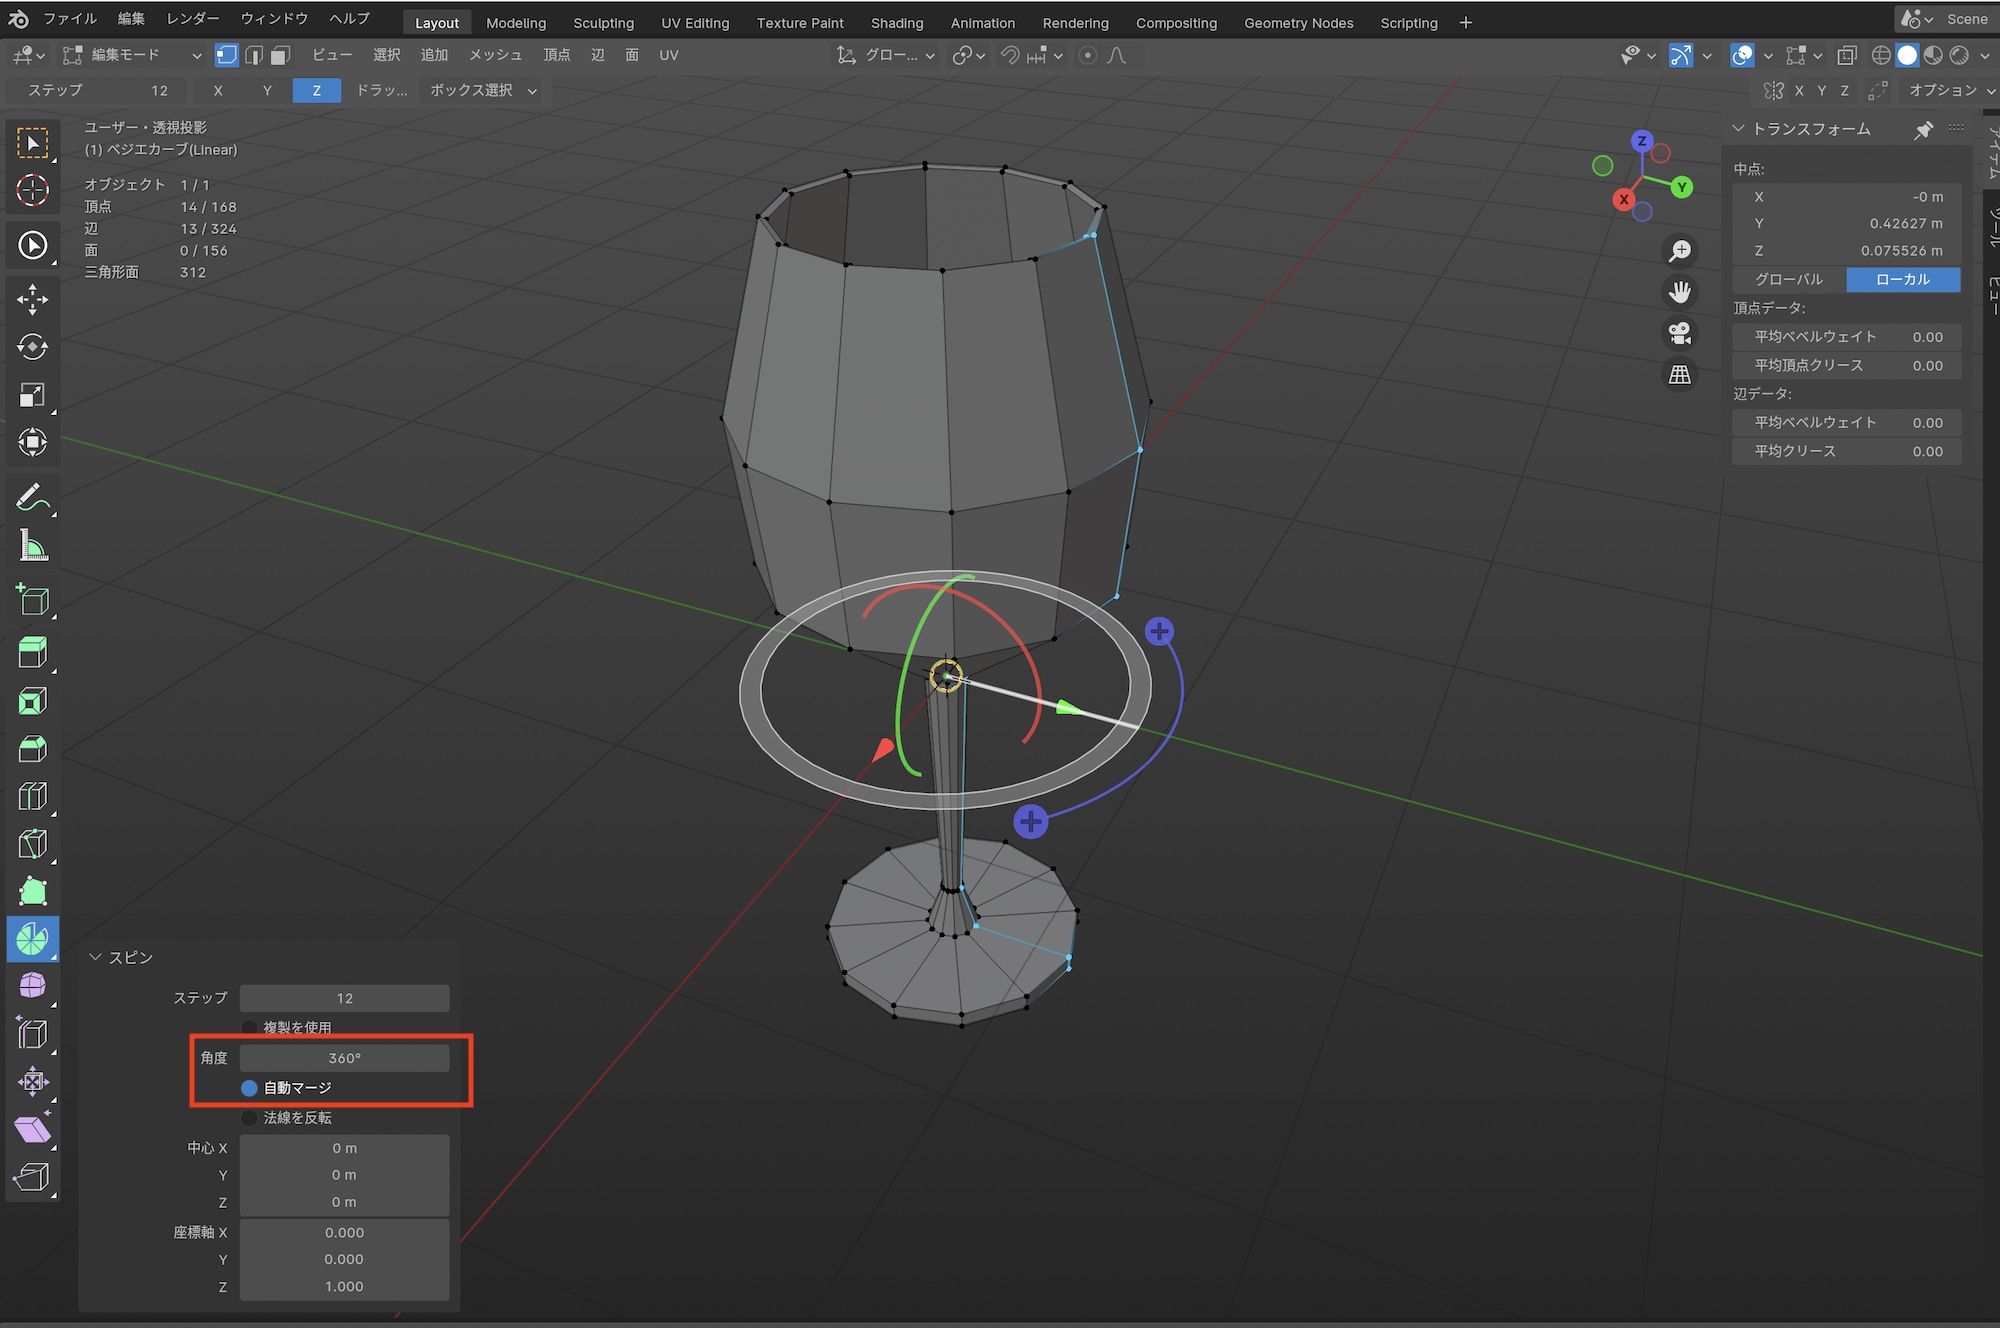The width and height of the screenshot is (2000, 1328).
Task: Select the Scale tool icon
Action: coord(32,395)
